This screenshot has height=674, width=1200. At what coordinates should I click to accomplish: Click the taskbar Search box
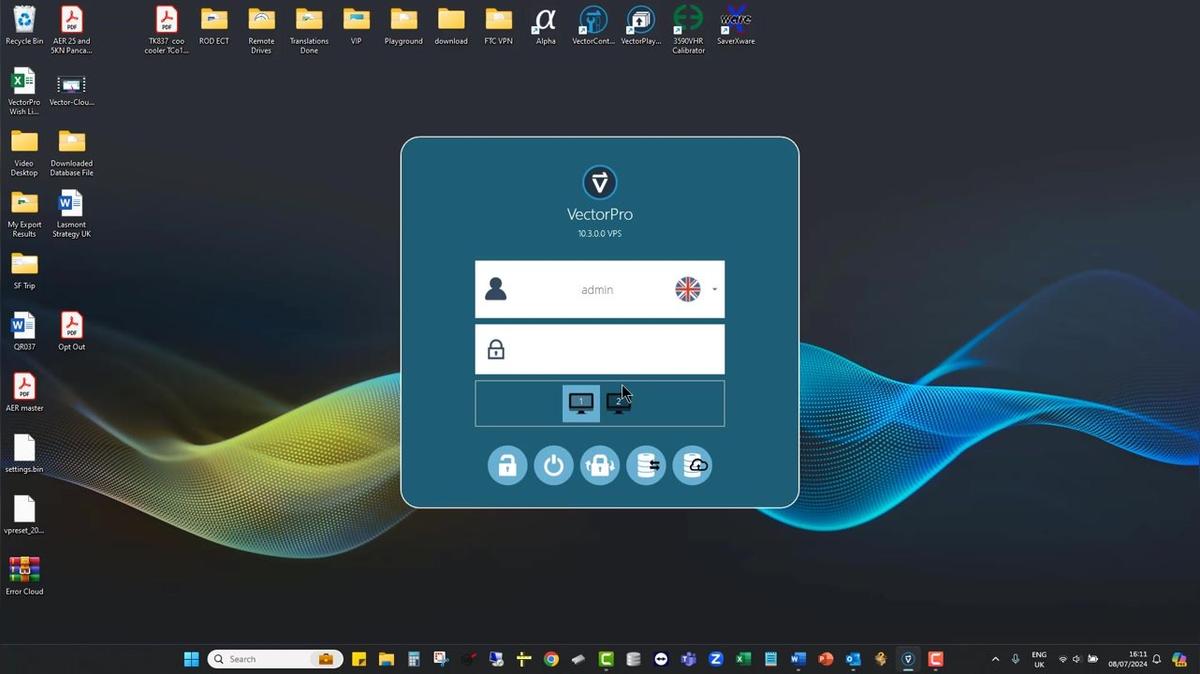click(x=275, y=659)
